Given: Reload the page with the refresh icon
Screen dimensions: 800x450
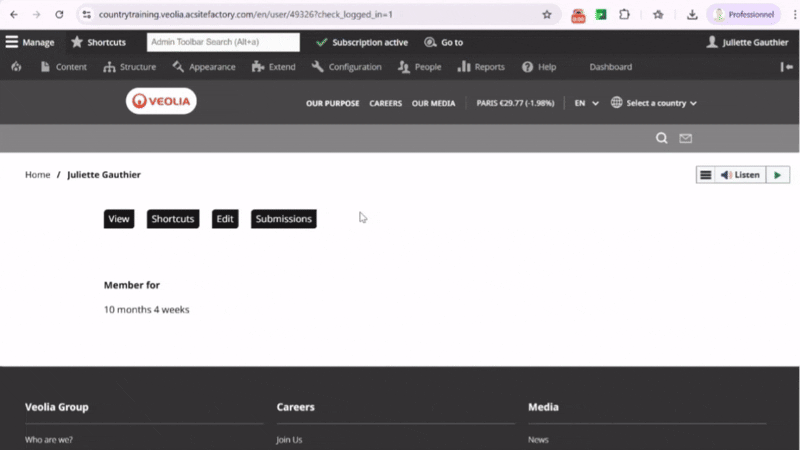Looking at the screenshot, I should [59, 14].
